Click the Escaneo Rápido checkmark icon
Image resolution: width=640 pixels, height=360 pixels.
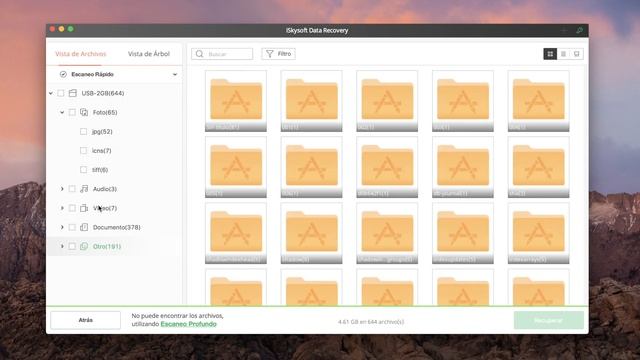pyautogui.click(x=63, y=74)
